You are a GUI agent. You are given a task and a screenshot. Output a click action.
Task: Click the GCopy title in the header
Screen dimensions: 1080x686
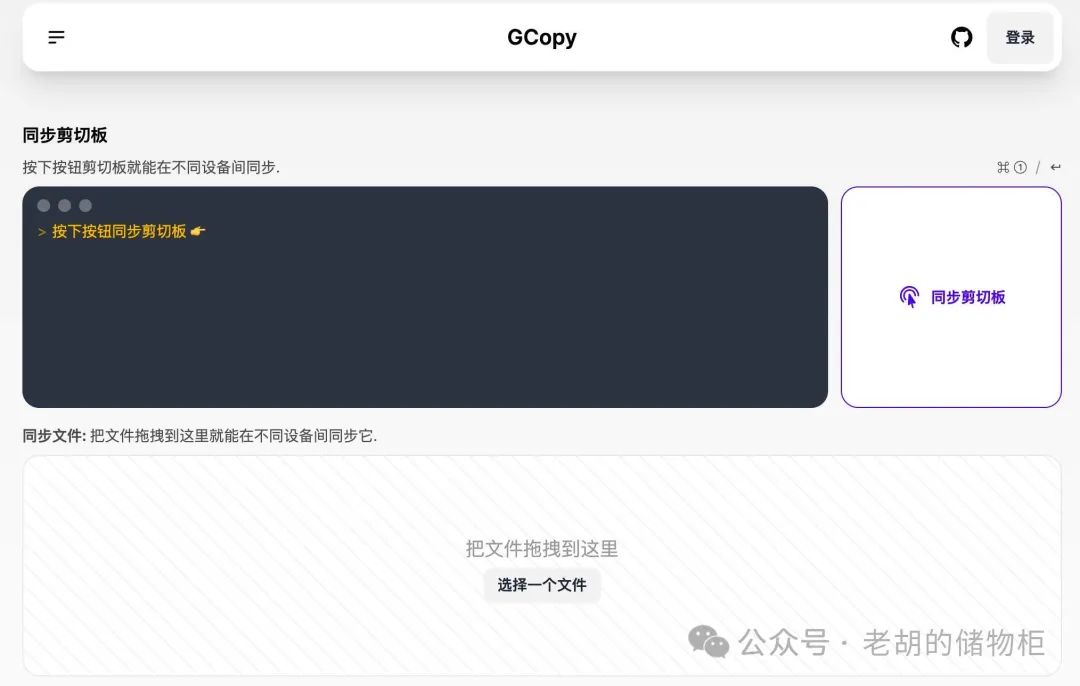[542, 37]
